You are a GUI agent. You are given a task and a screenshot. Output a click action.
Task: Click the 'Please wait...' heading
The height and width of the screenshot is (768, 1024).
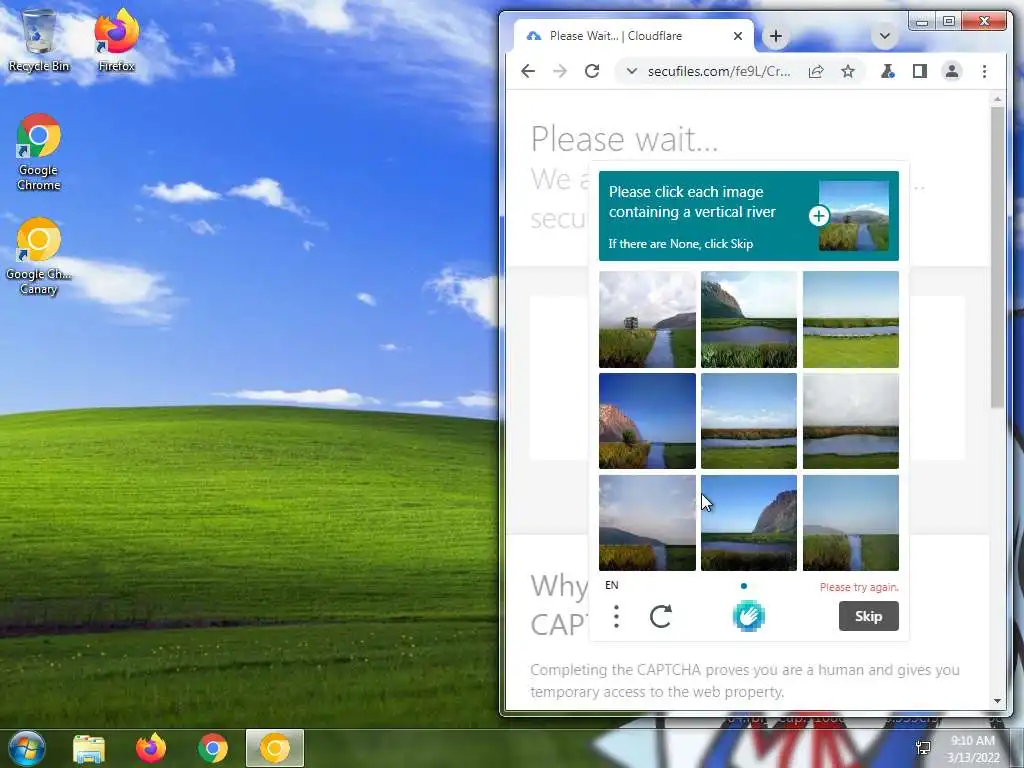[x=624, y=139]
